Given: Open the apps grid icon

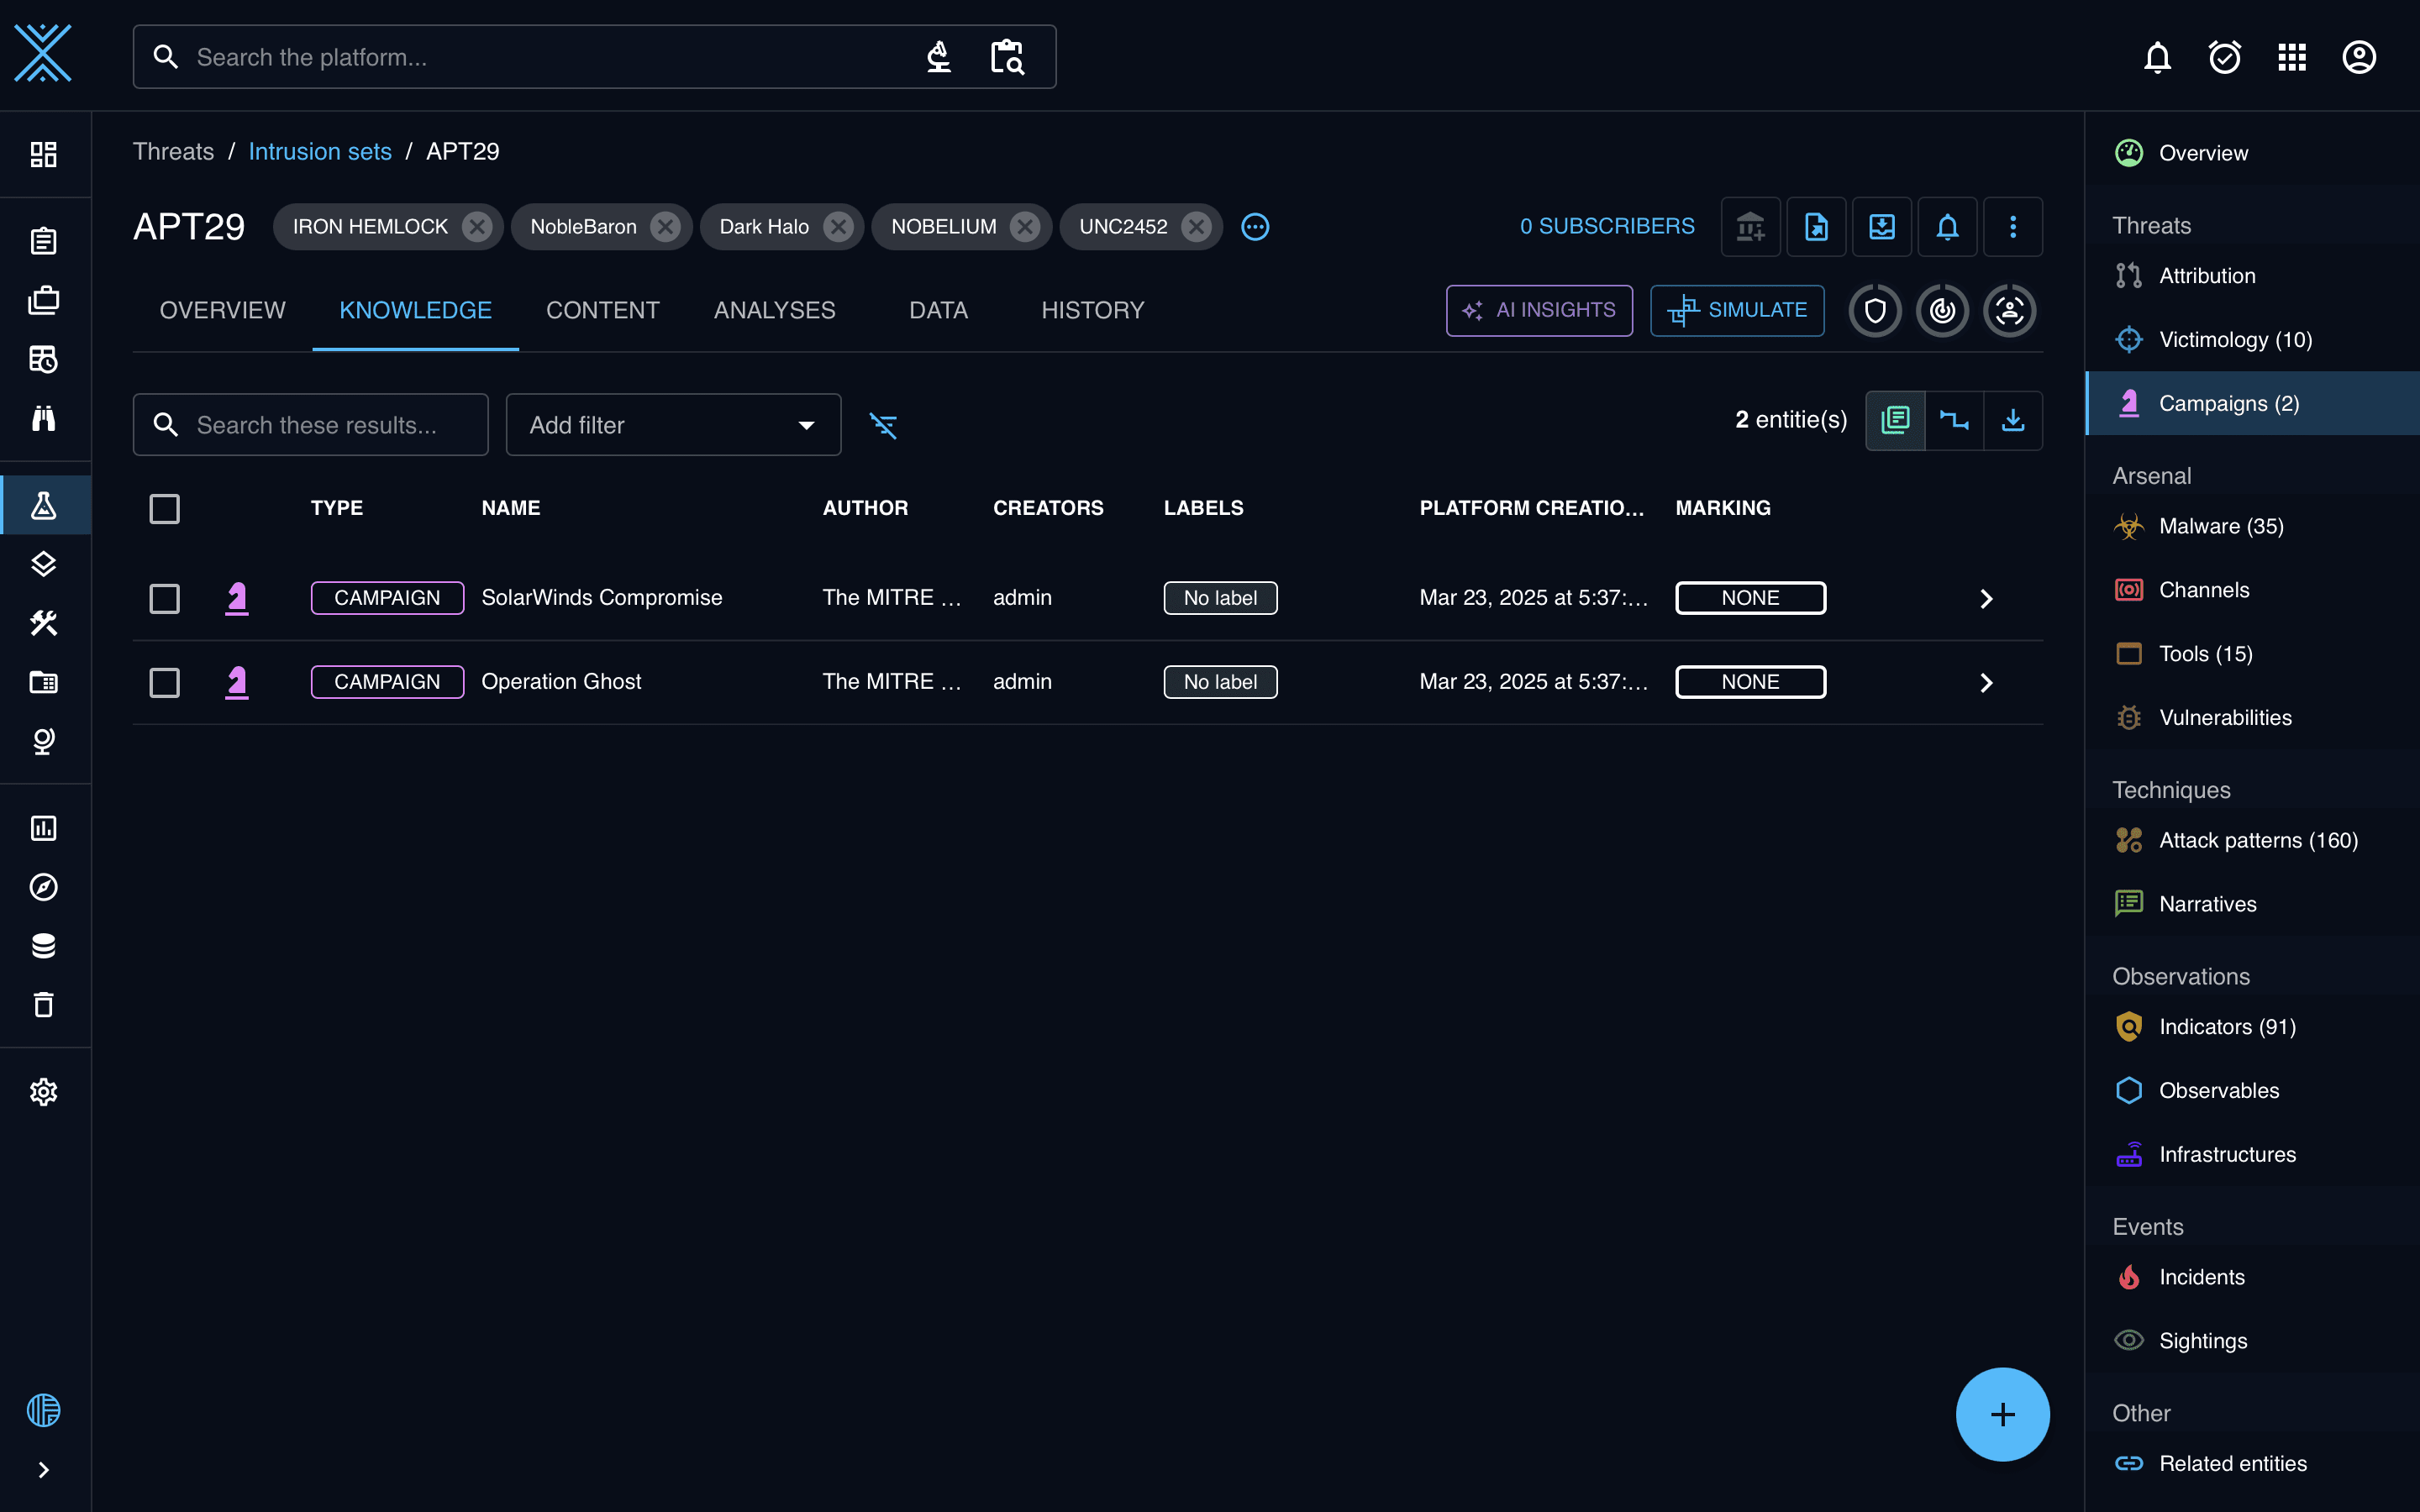Looking at the screenshot, I should [2291, 57].
